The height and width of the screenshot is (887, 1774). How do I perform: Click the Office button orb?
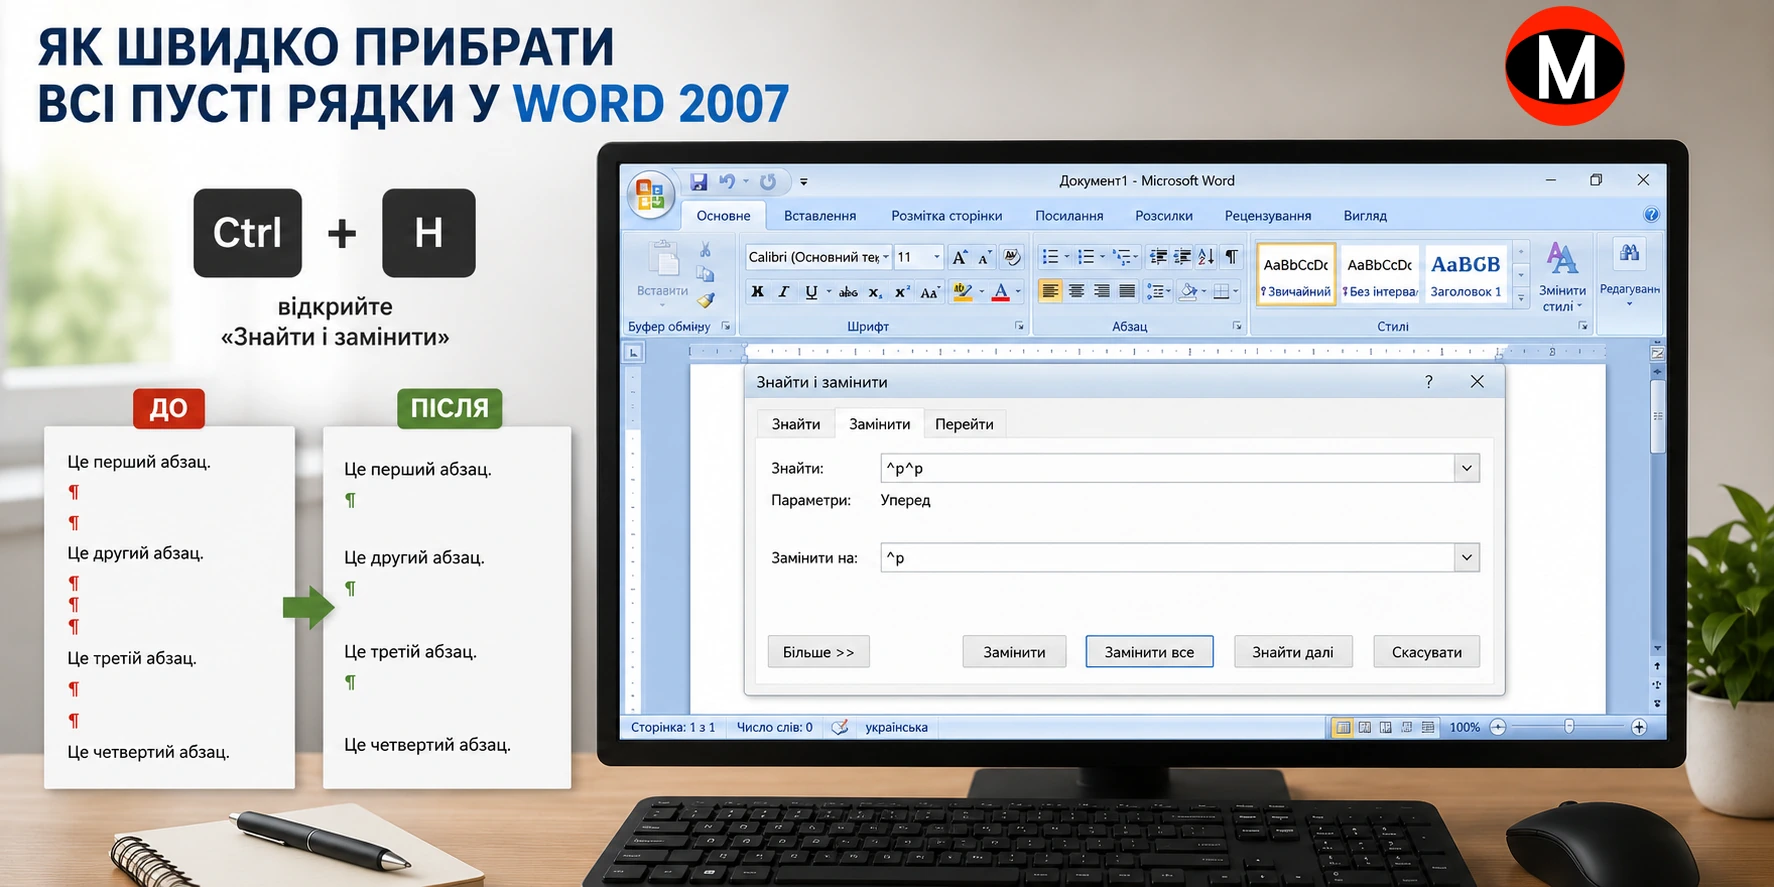[x=650, y=193]
